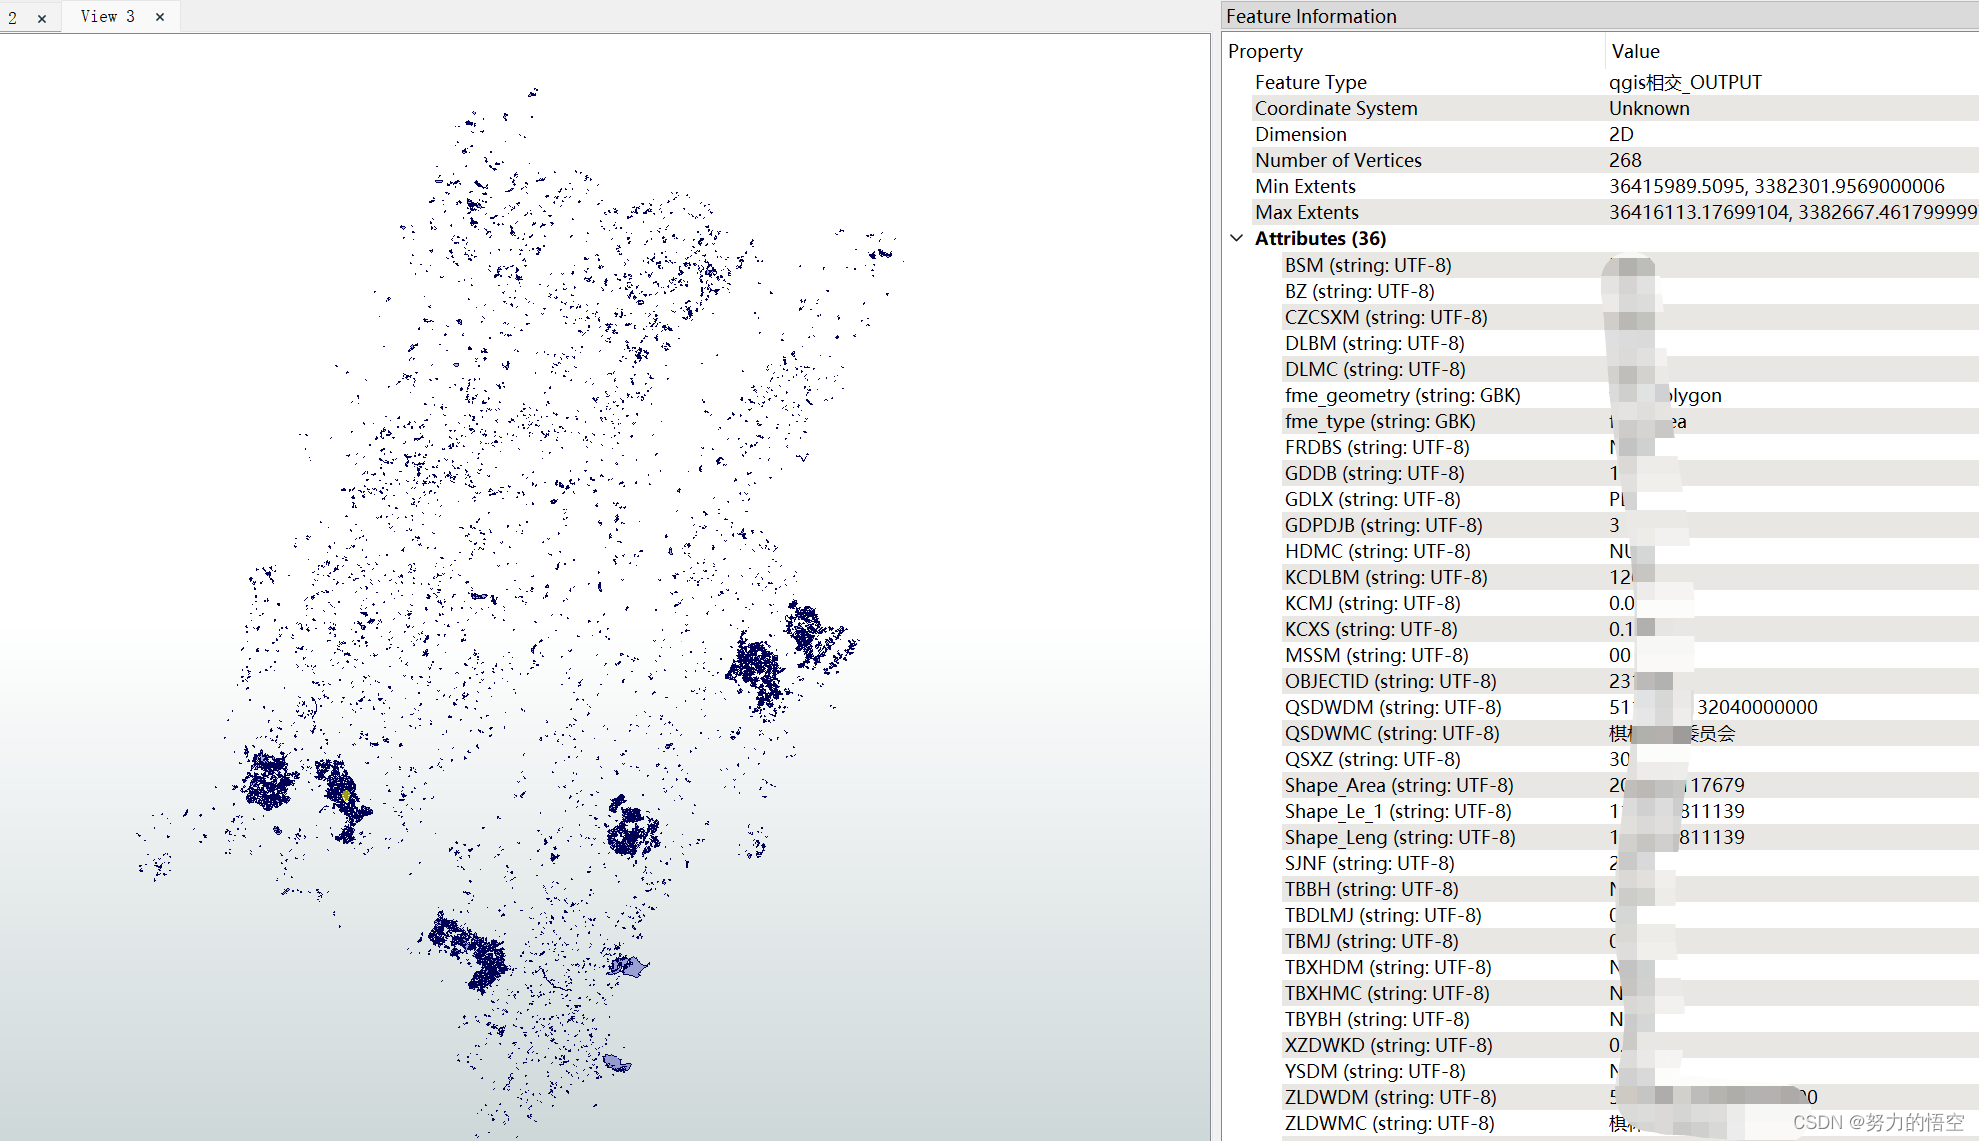Select the Number of Vertices row
Screen dimensions: 1979x1141
(x=1337, y=160)
